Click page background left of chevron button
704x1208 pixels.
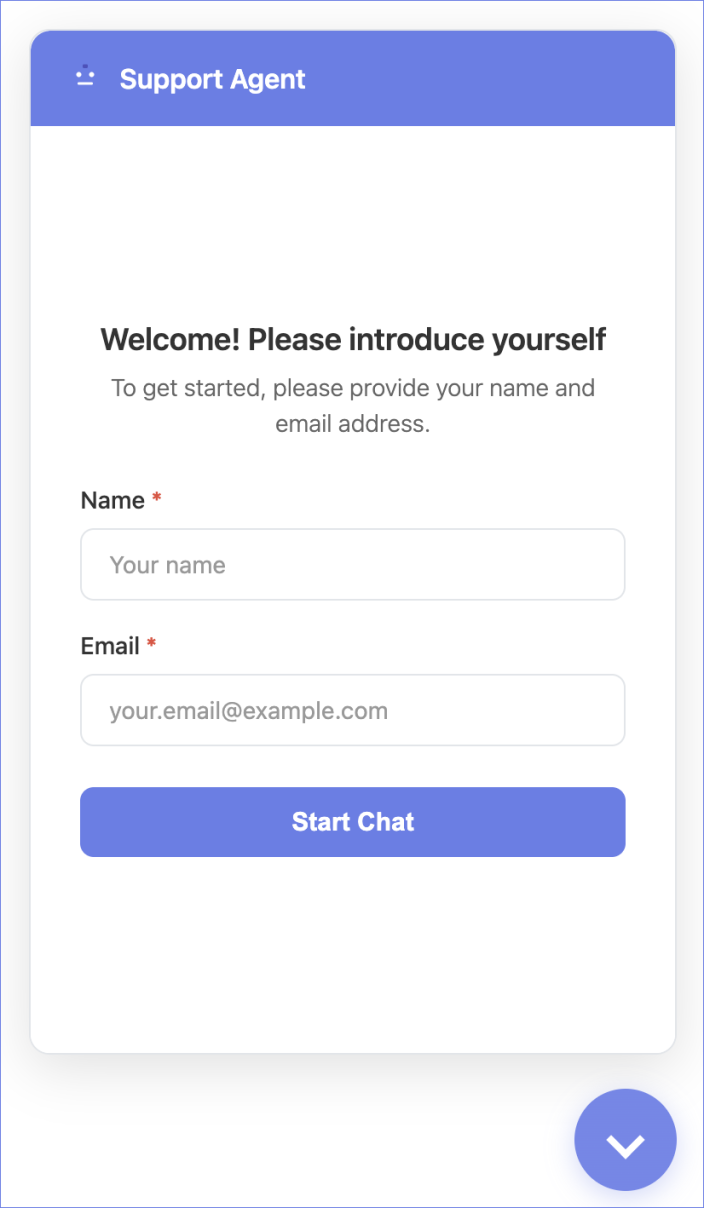coord(300,1140)
